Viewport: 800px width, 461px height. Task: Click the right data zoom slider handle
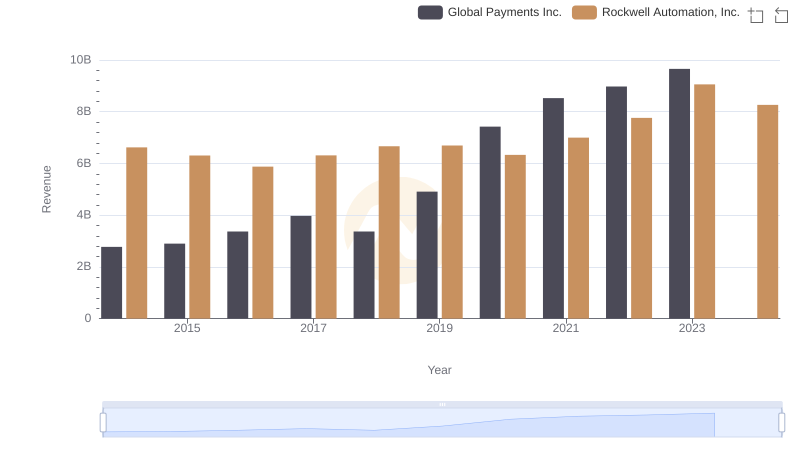782,423
